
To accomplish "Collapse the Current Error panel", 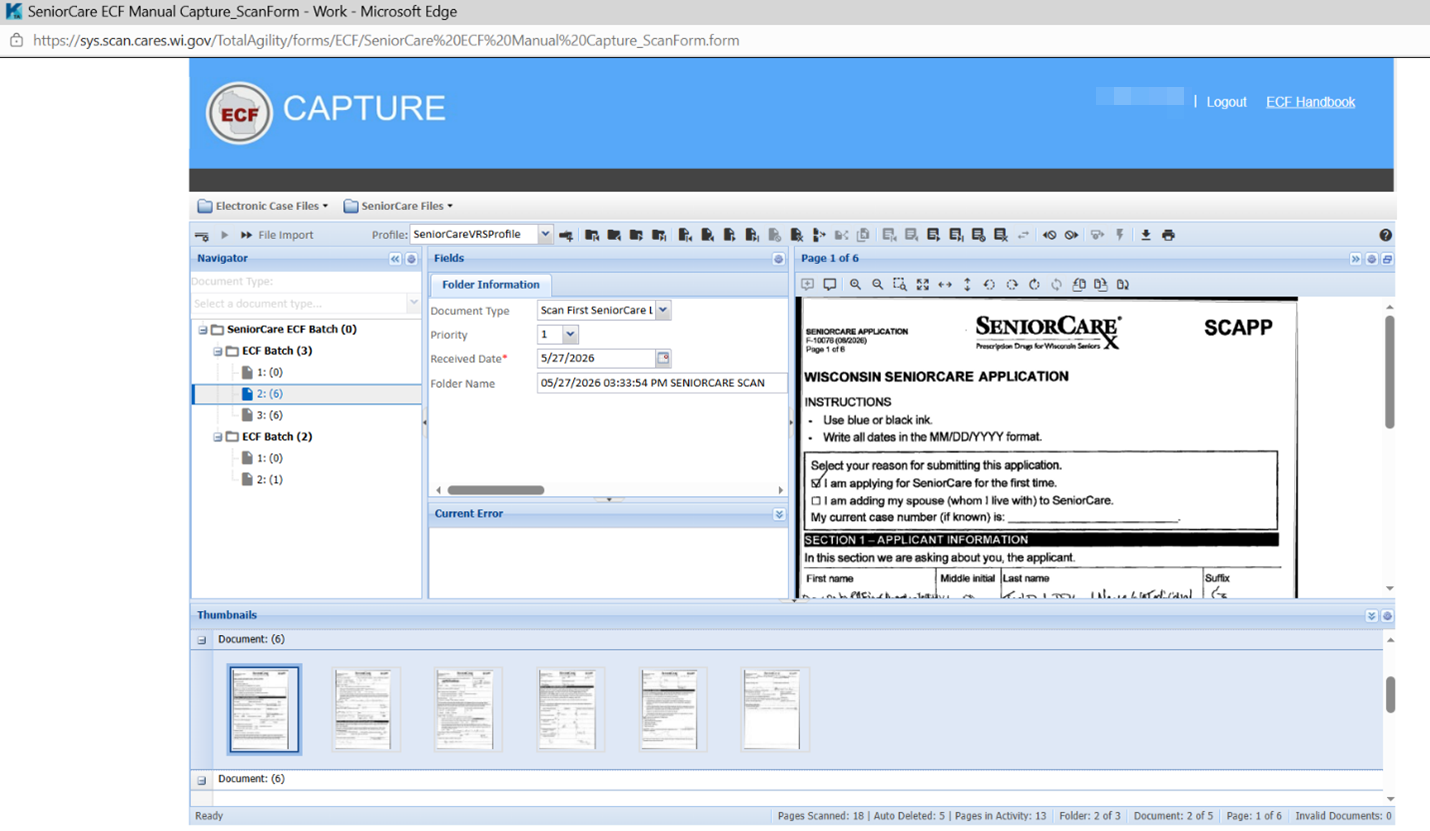I will [x=779, y=514].
